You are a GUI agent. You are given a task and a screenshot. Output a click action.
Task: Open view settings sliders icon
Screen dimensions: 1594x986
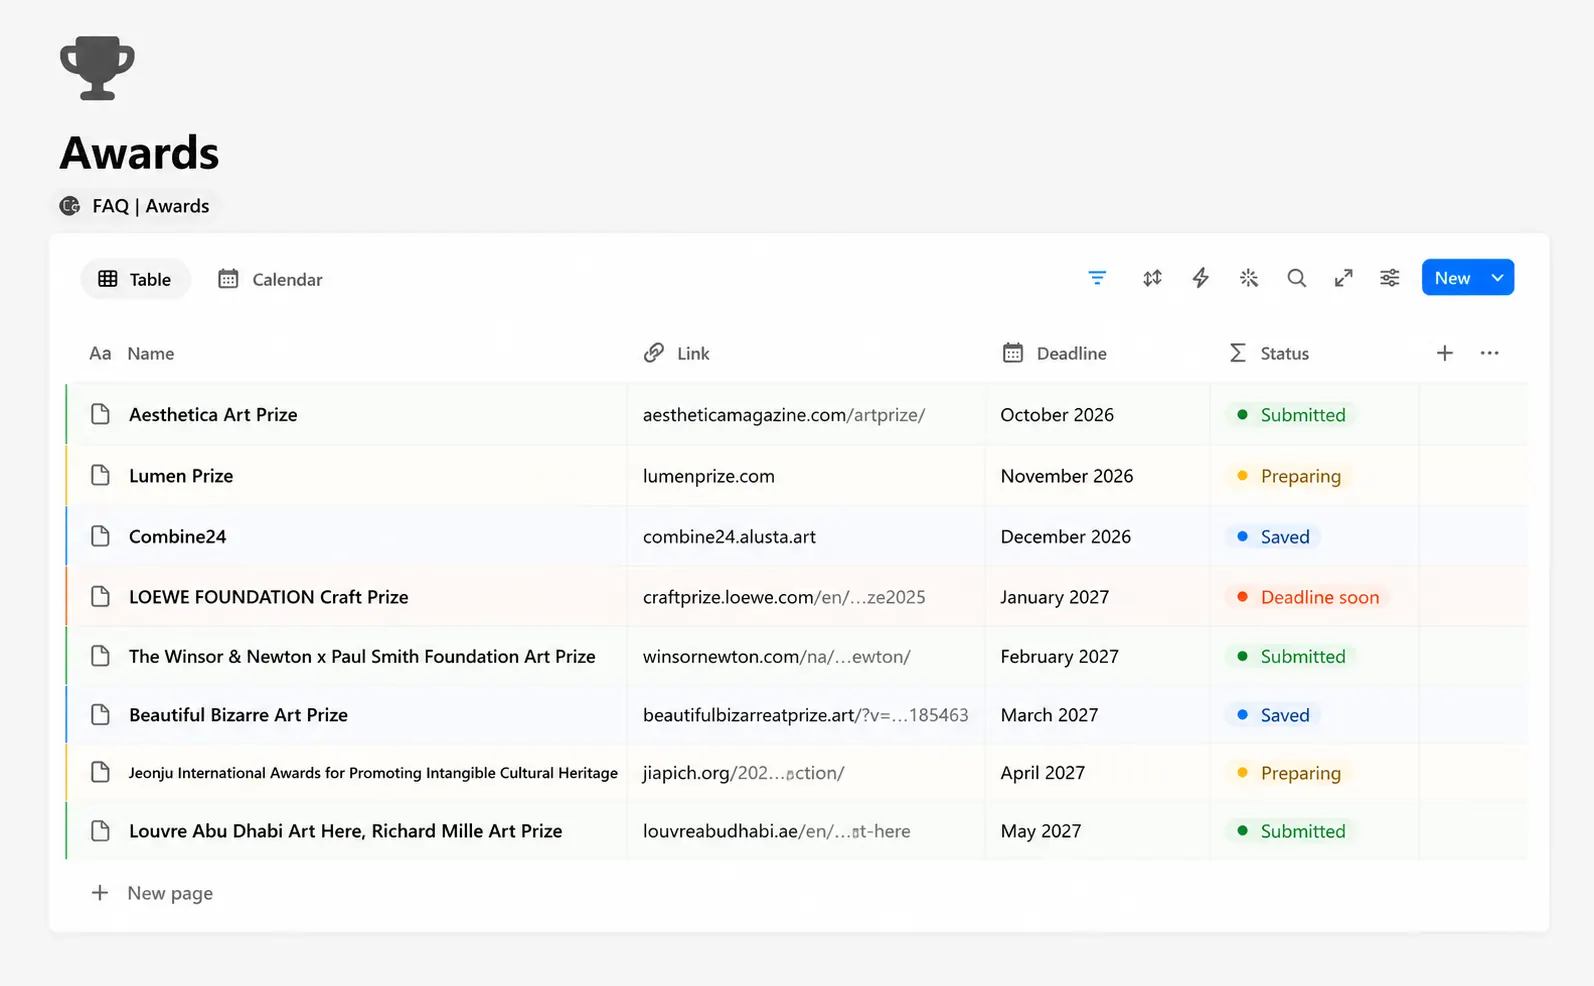(x=1389, y=278)
